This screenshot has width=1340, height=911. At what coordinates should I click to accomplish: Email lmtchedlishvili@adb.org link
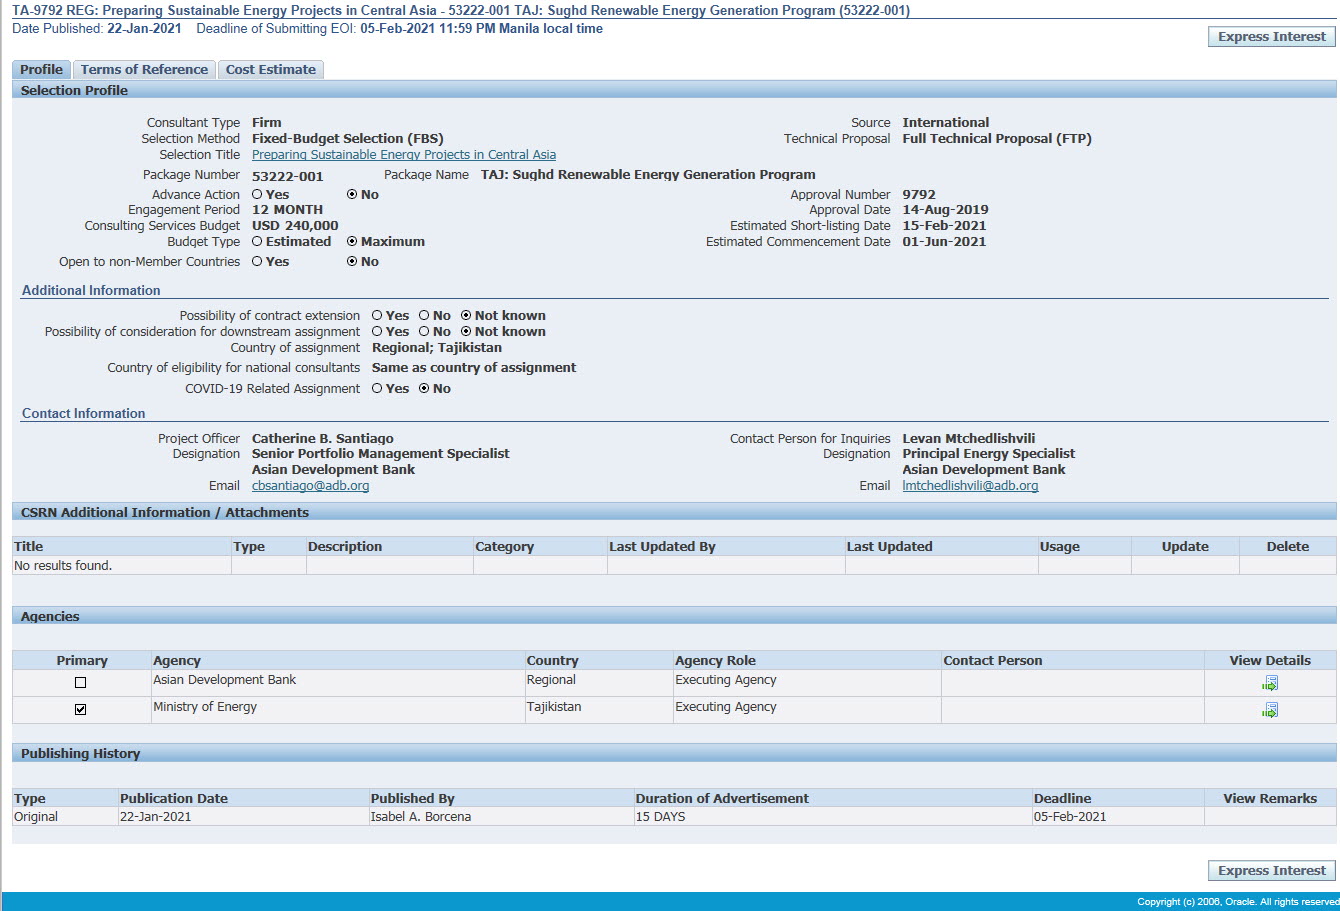(970, 486)
